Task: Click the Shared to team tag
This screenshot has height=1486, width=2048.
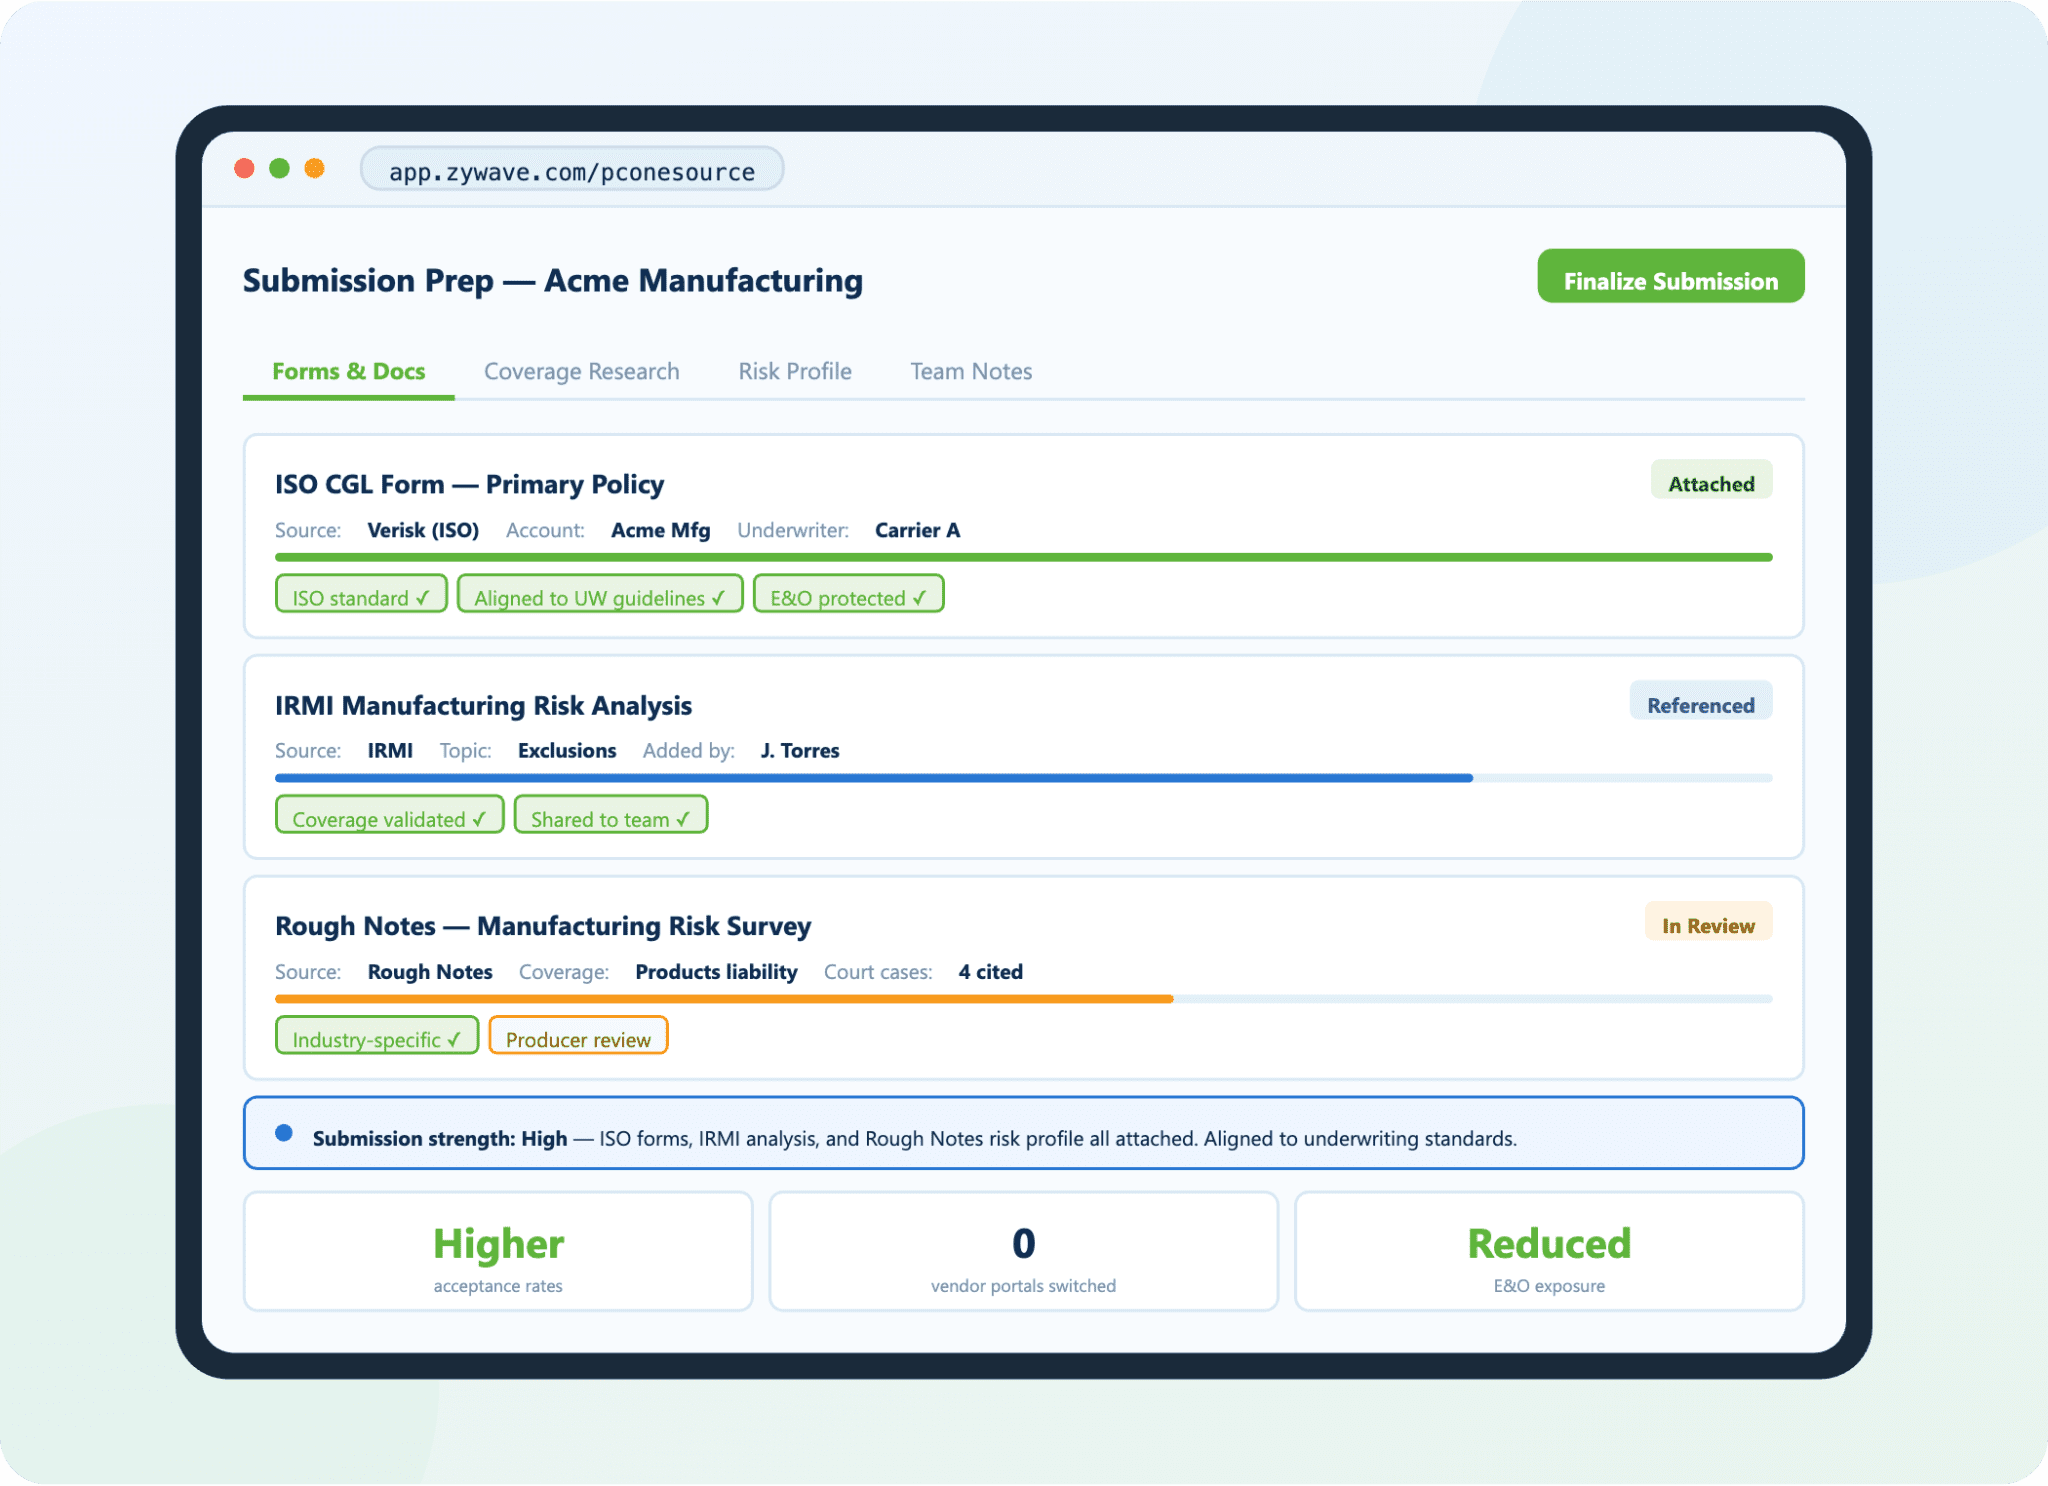Action: pyautogui.click(x=610, y=816)
